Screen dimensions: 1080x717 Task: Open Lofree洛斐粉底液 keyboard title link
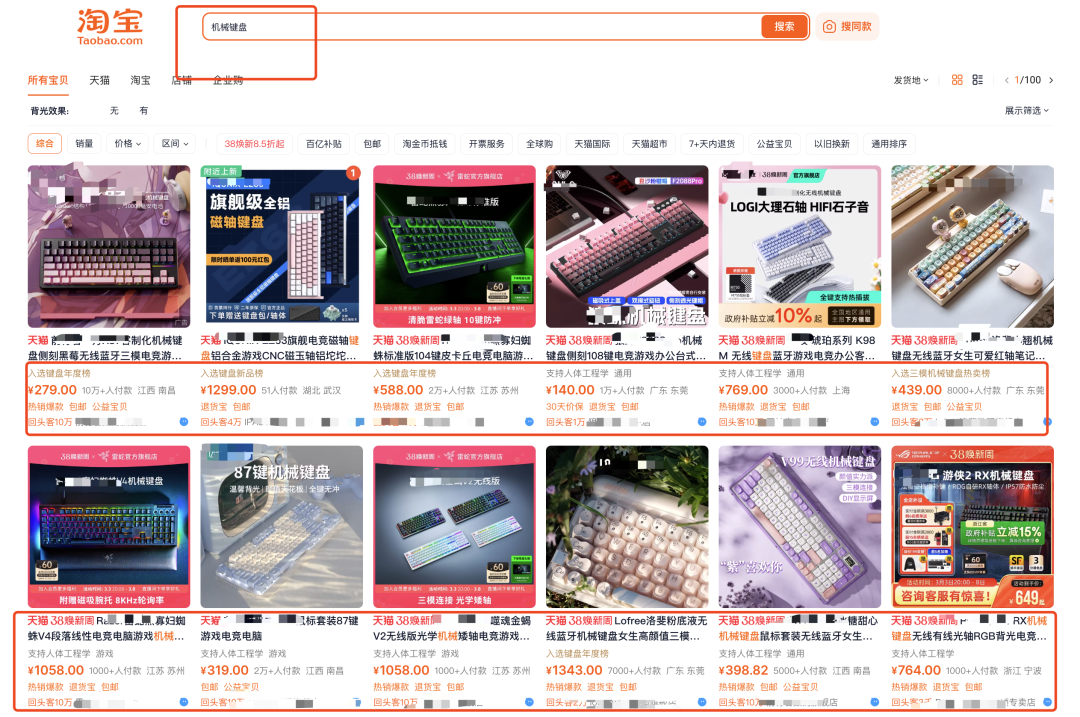[626, 628]
